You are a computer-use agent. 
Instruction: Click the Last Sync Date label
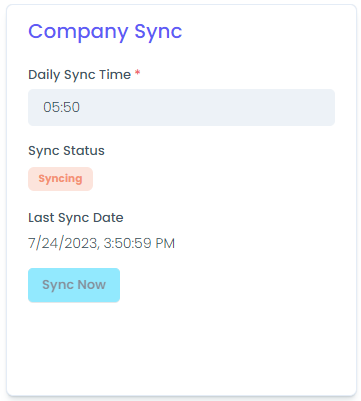(76, 218)
